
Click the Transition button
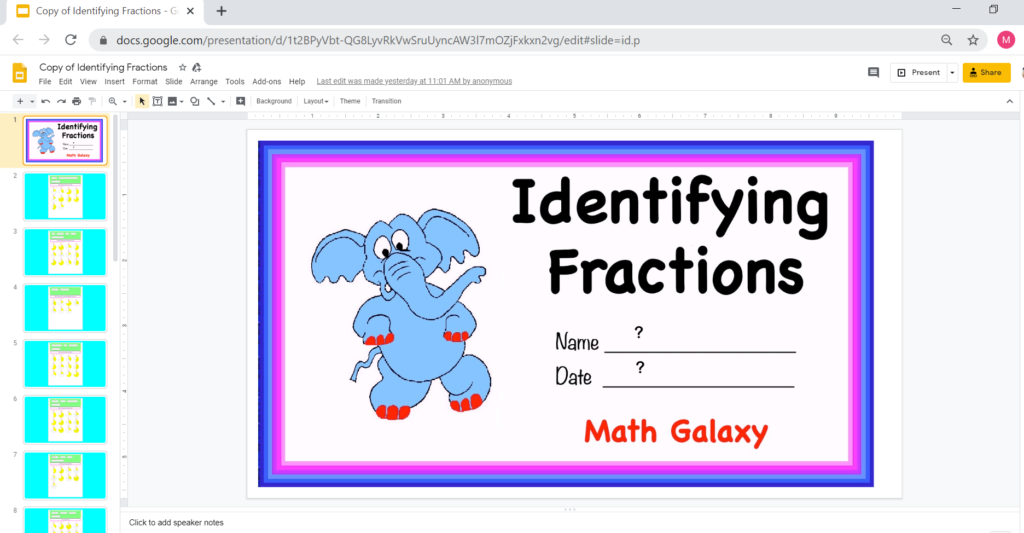click(x=387, y=101)
